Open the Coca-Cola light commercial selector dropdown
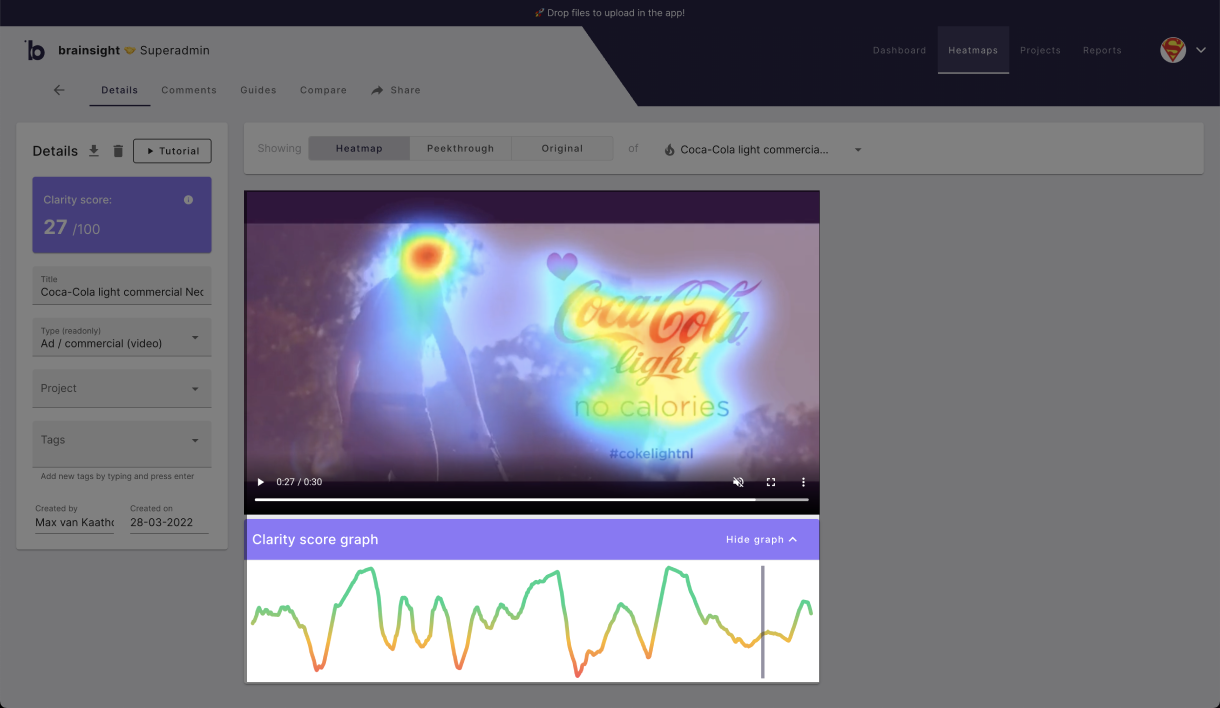 click(x=762, y=150)
